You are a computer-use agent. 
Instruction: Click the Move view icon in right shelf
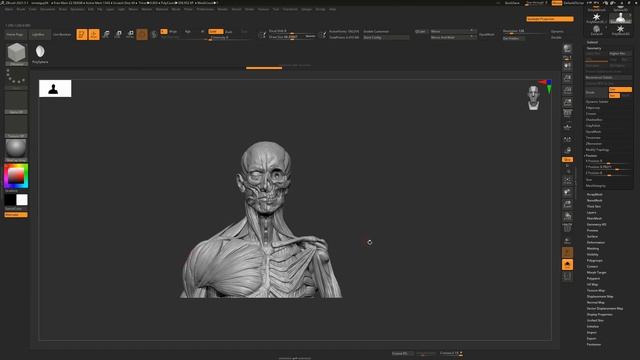(x=567, y=192)
